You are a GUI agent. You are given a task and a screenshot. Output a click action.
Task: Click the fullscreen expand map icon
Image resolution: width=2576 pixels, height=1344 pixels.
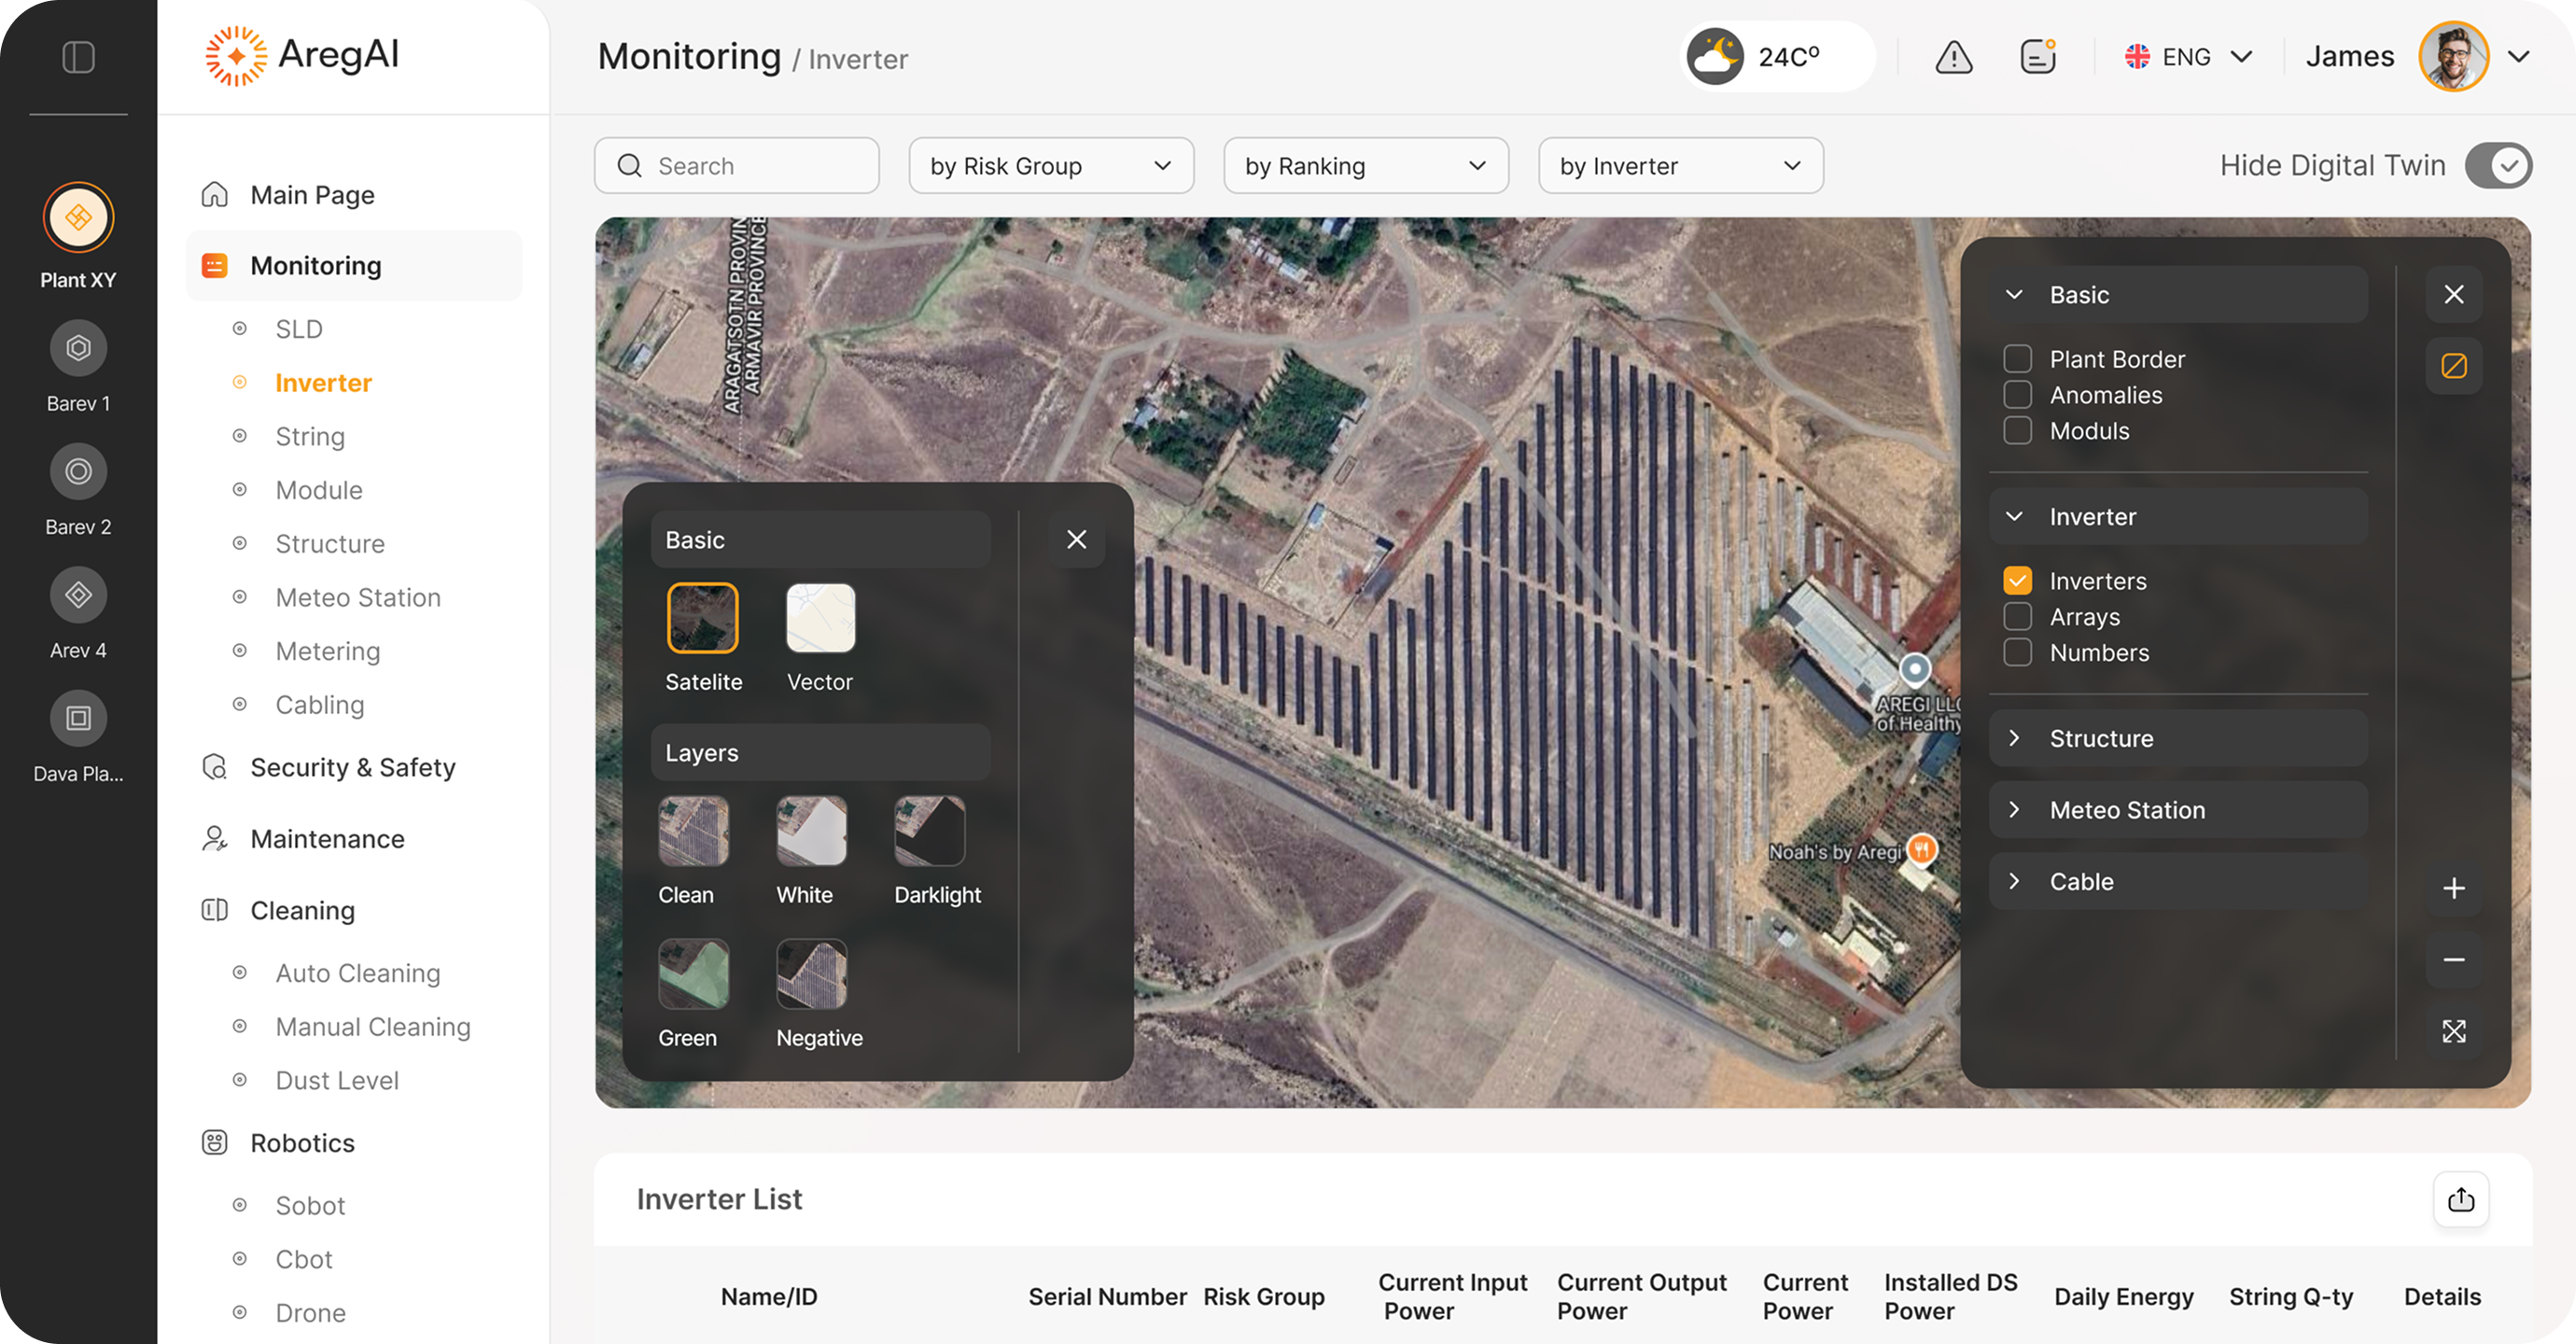coord(2453,1031)
